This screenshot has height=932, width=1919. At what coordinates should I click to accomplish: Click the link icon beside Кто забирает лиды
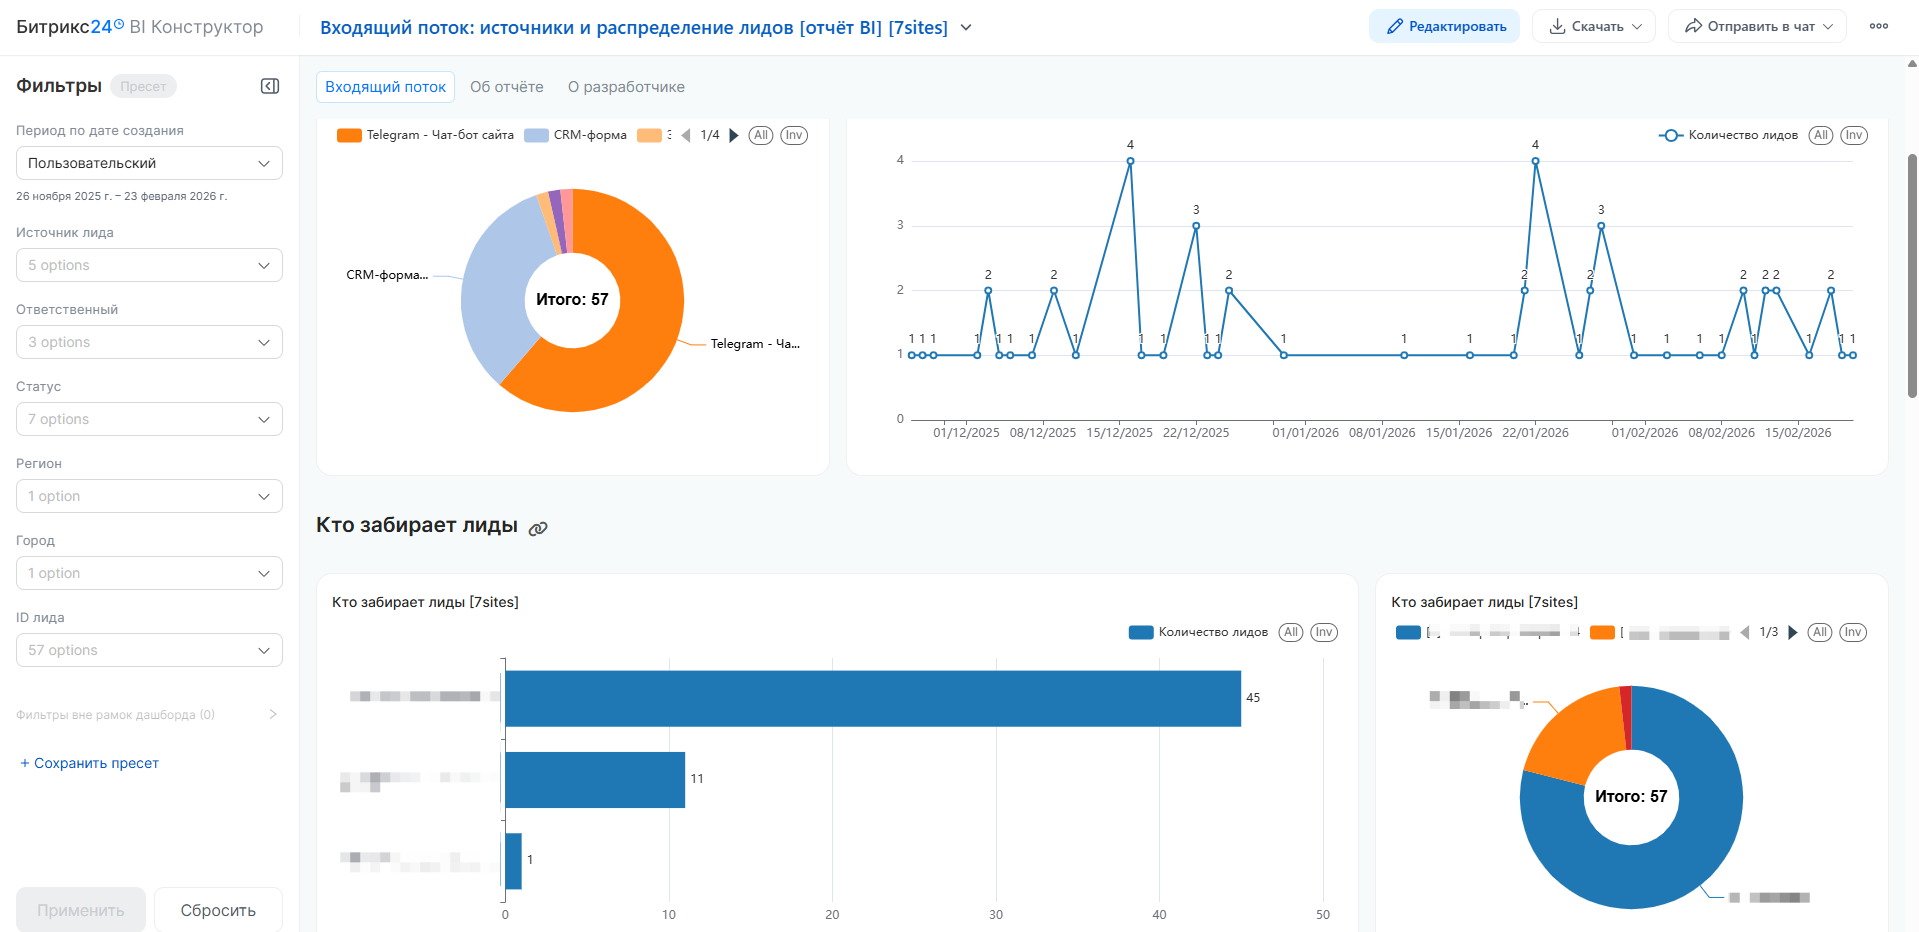pos(538,528)
